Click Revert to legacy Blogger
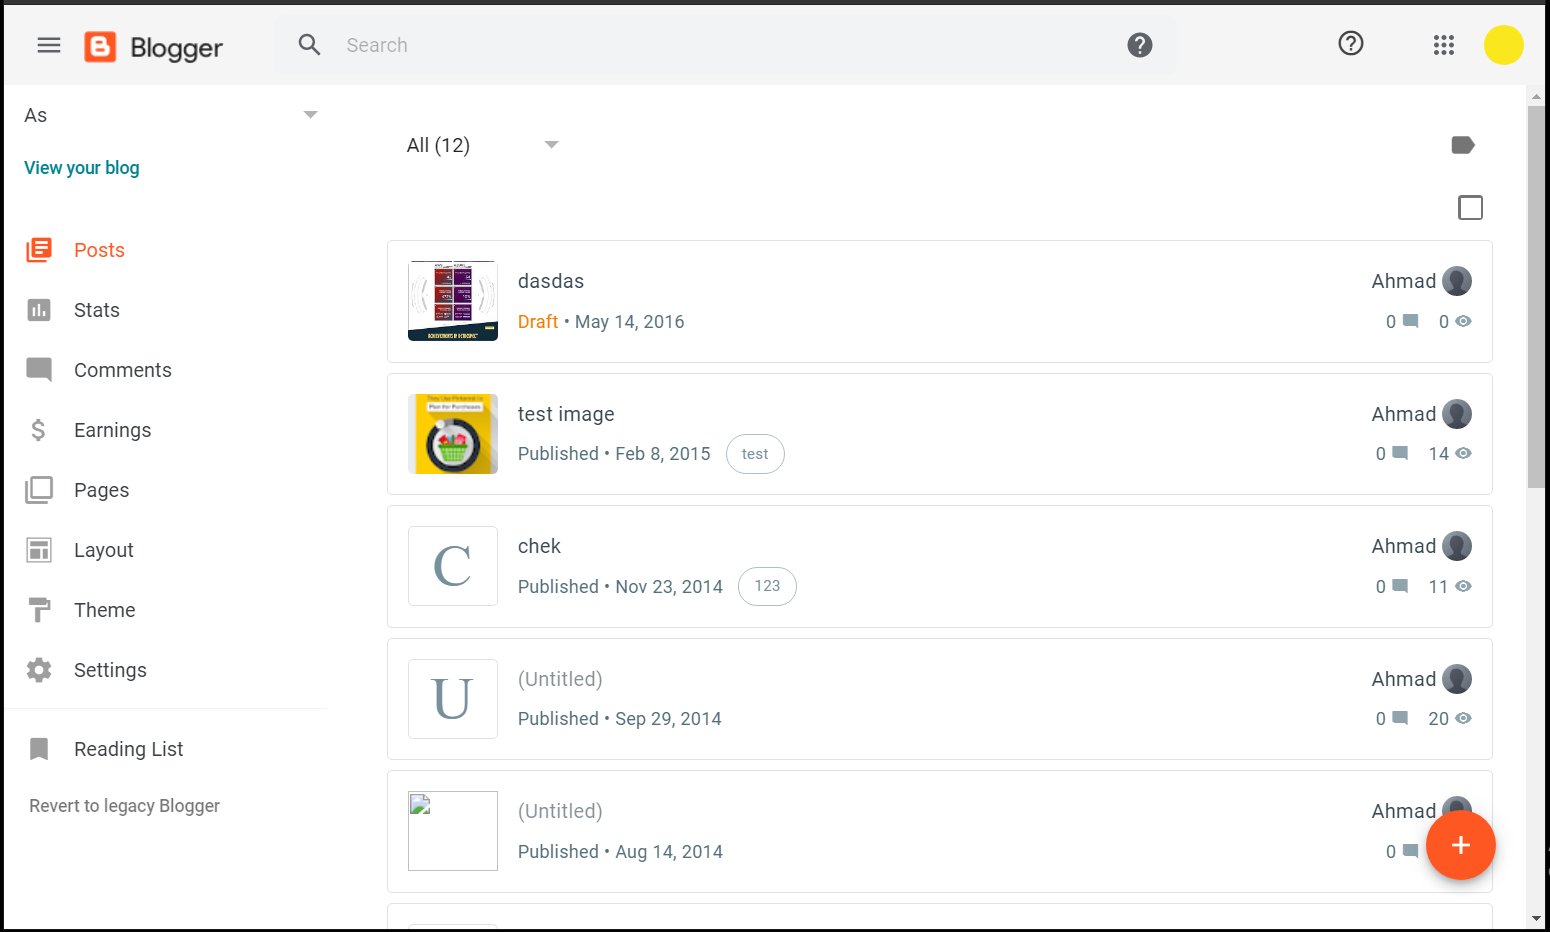 [x=123, y=805]
